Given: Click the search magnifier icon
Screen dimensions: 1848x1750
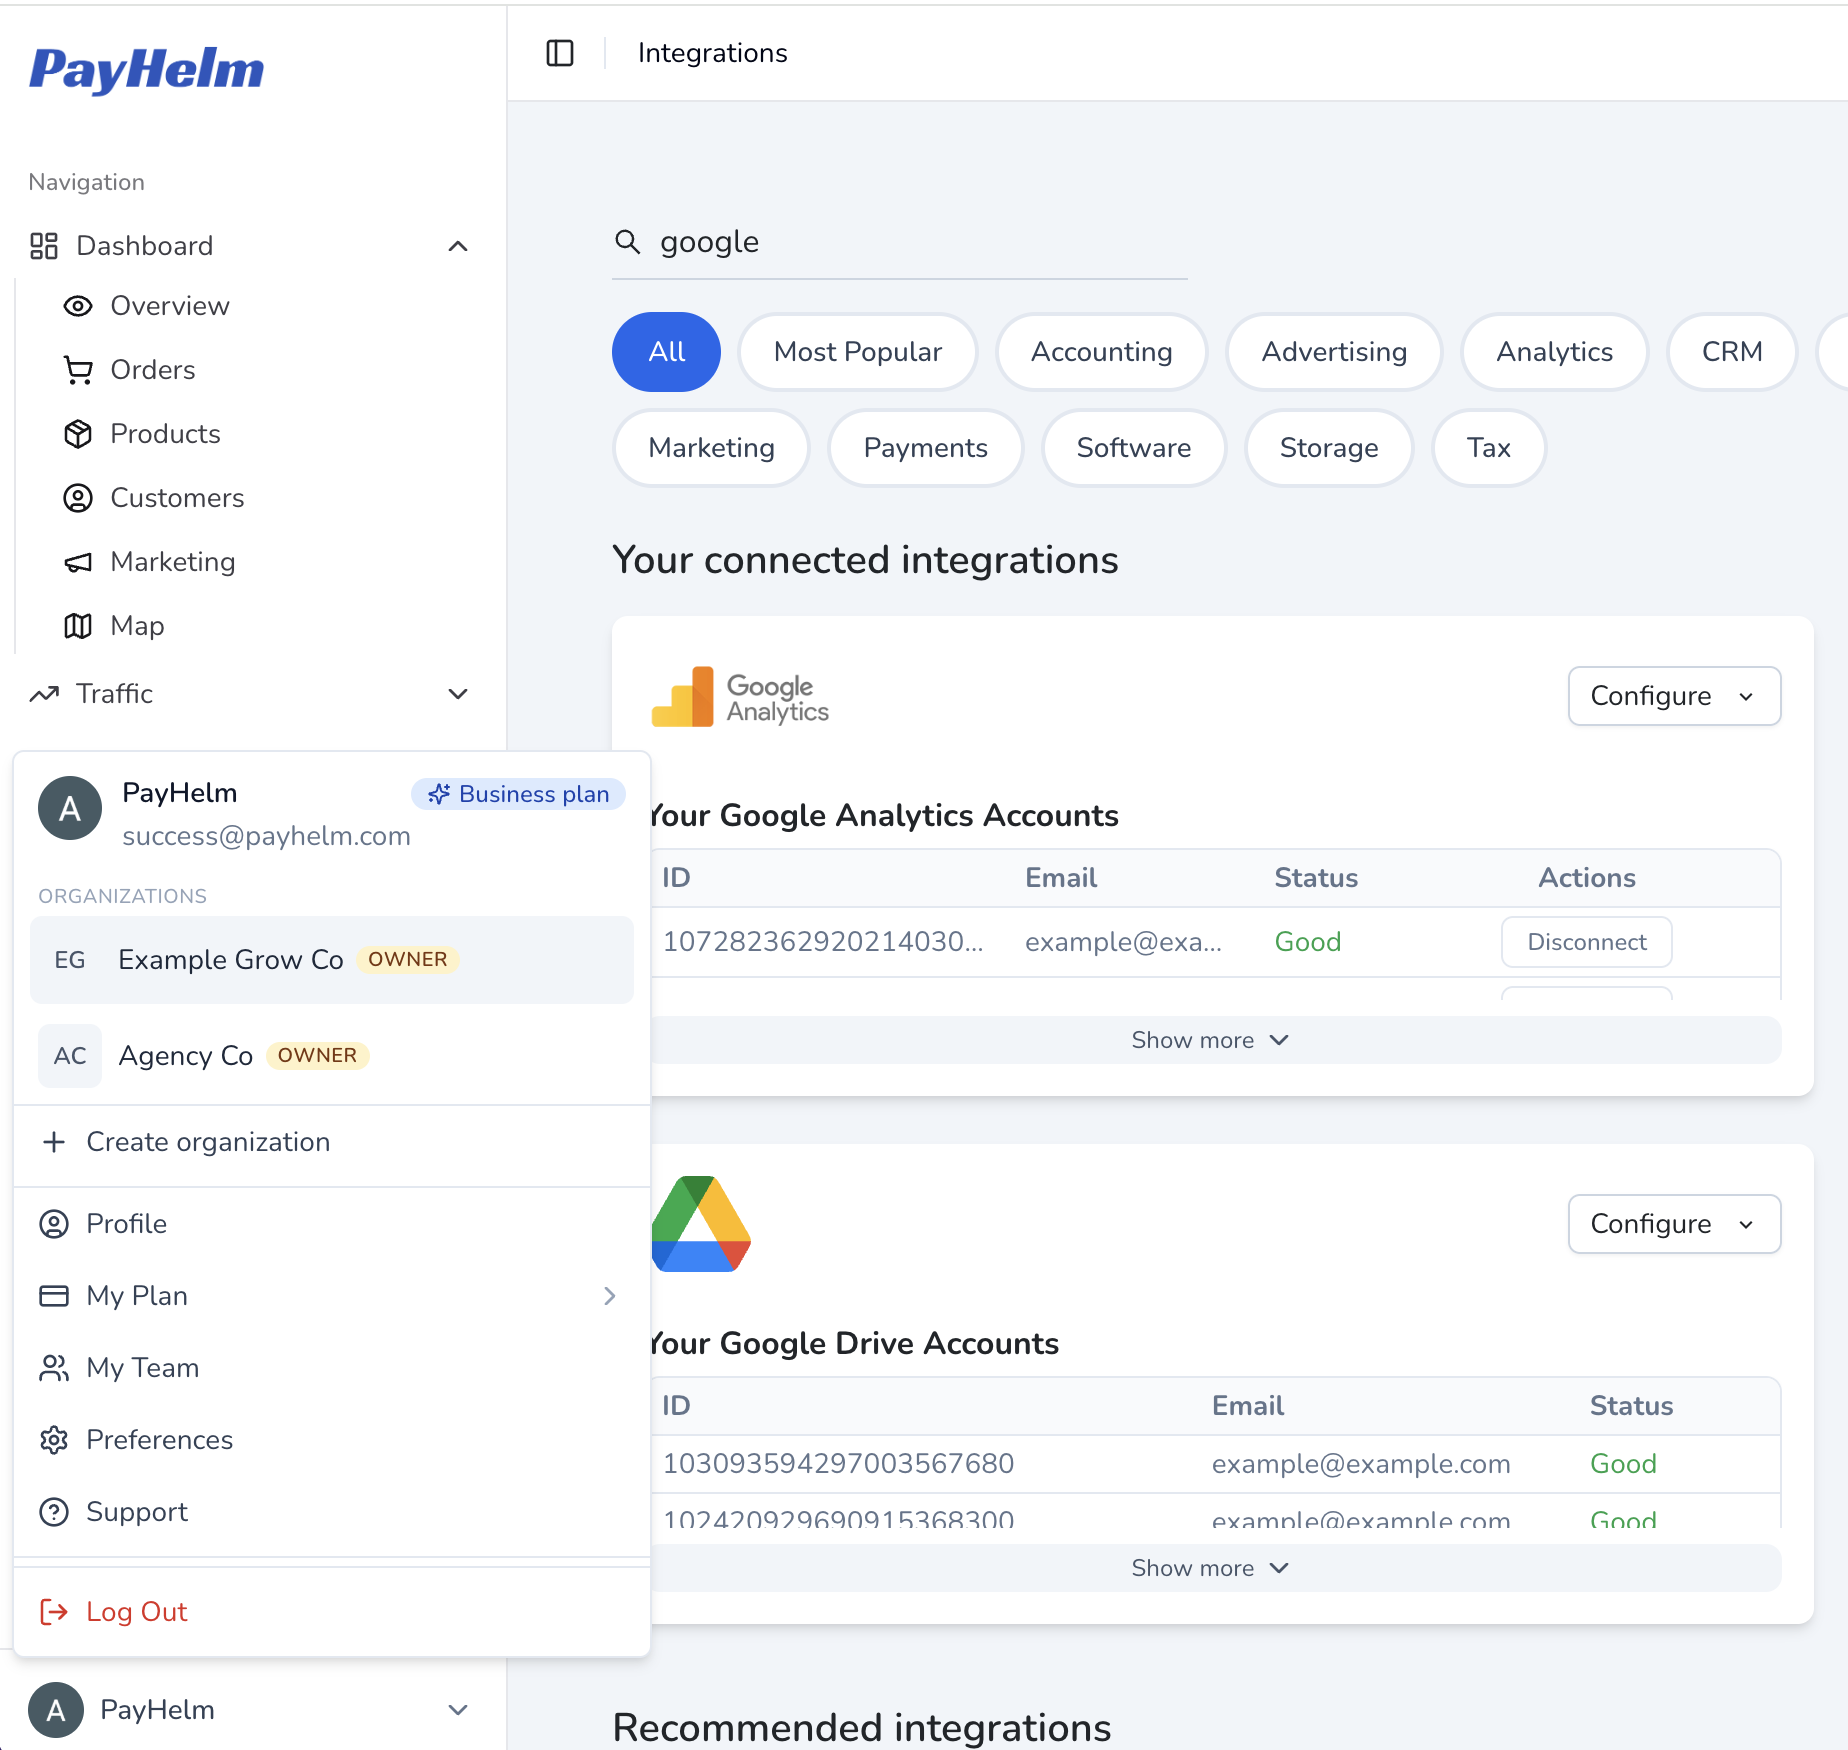Looking at the screenshot, I should click(x=627, y=242).
